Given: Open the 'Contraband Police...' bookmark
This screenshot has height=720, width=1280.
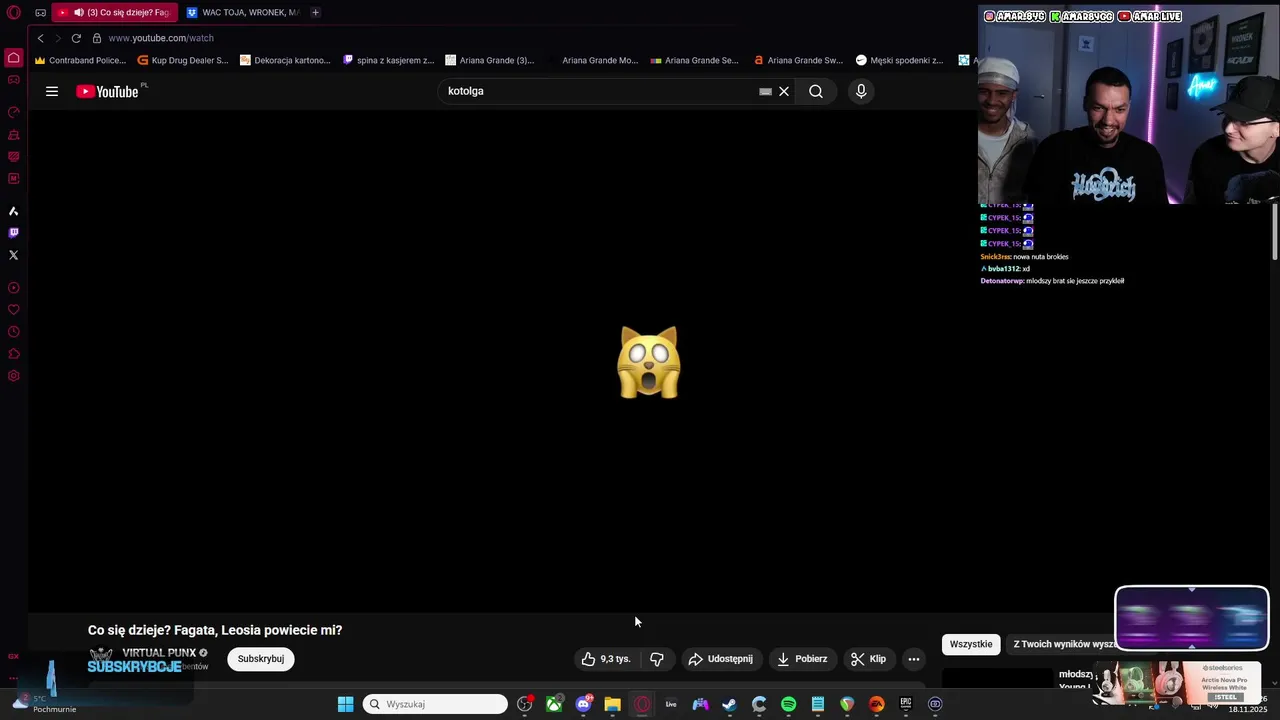Looking at the screenshot, I should tap(80, 60).
